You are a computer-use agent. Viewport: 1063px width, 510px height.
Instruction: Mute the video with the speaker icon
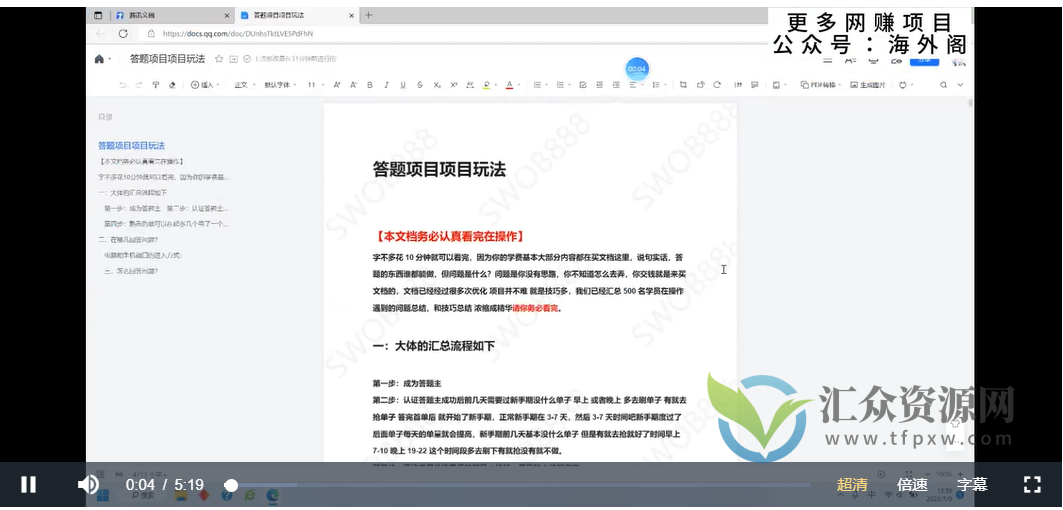pyautogui.click(x=88, y=484)
